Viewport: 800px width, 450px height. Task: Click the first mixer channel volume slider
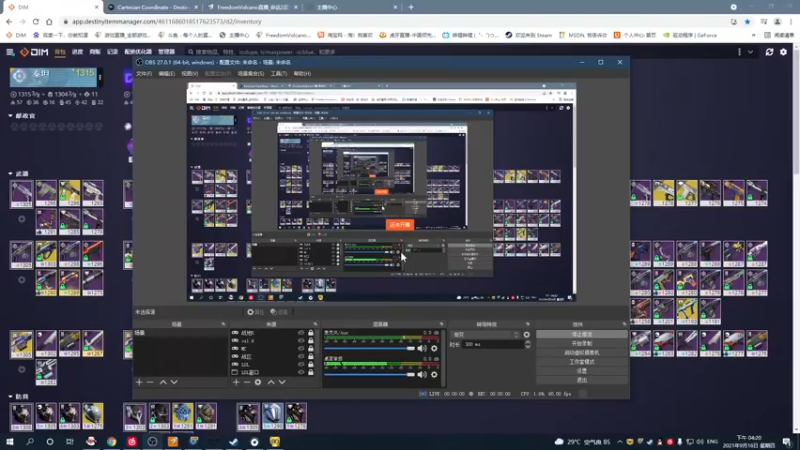click(369, 348)
